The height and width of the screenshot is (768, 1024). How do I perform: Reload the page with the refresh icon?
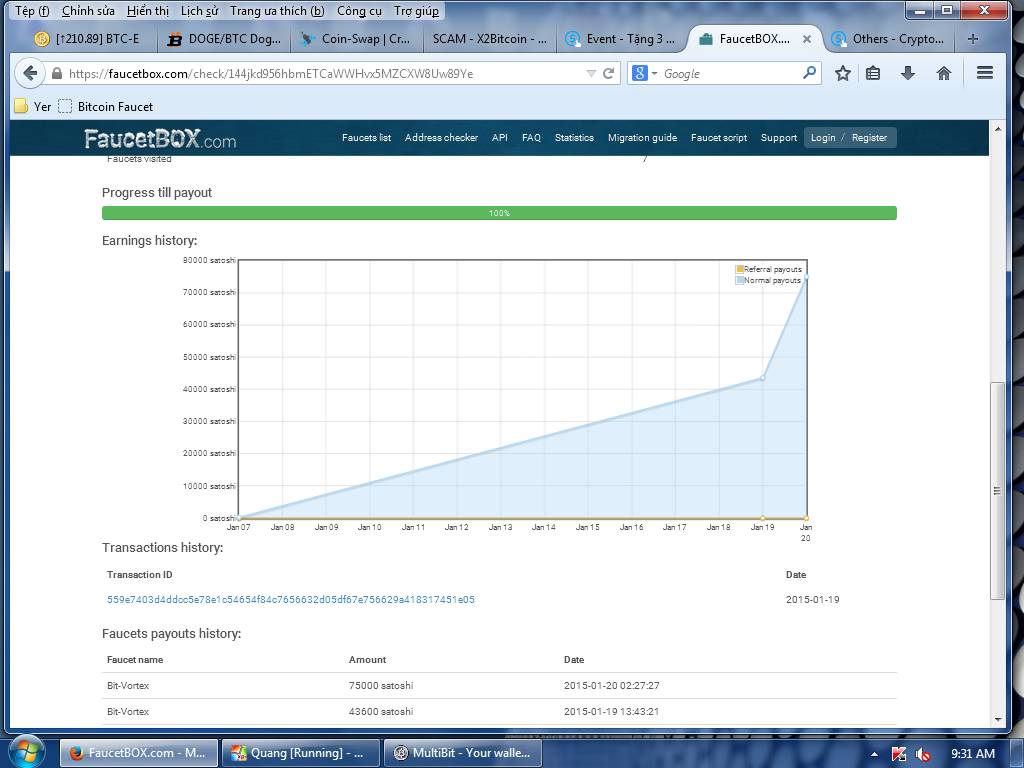(x=608, y=73)
